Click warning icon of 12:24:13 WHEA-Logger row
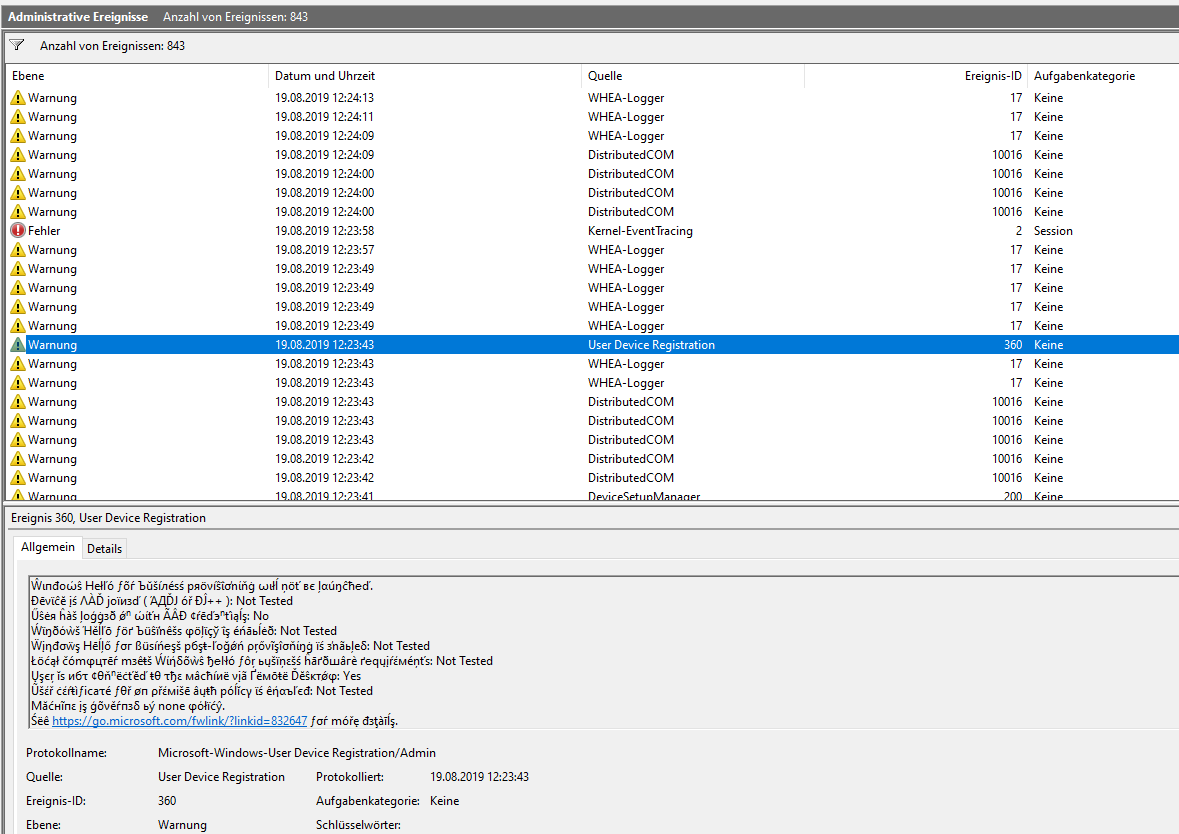 18,98
